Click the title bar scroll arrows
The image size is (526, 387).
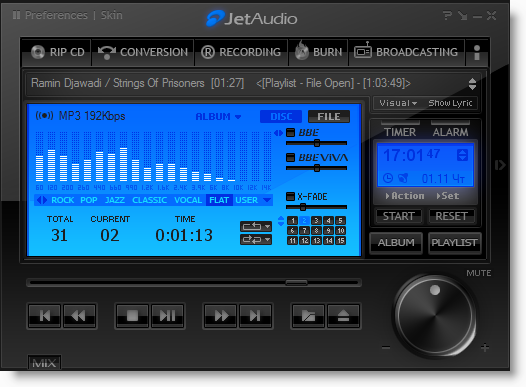pos(472,84)
